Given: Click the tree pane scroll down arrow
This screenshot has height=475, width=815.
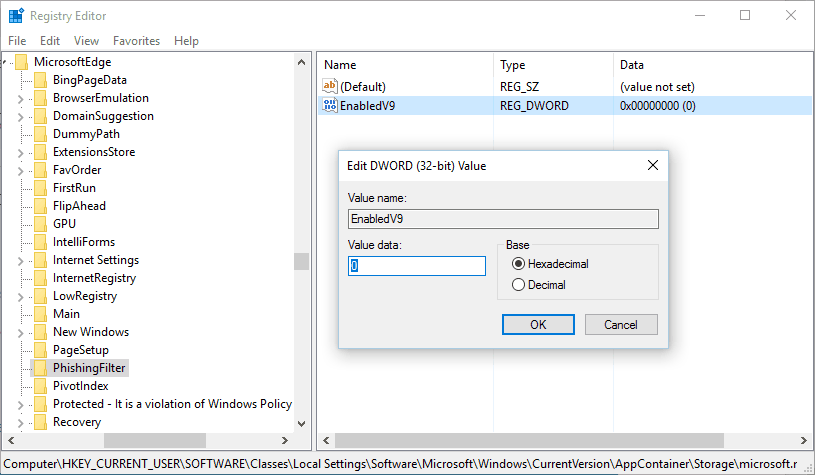Looking at the screenshot, I should pyautogui.click(x=301, y=424).
